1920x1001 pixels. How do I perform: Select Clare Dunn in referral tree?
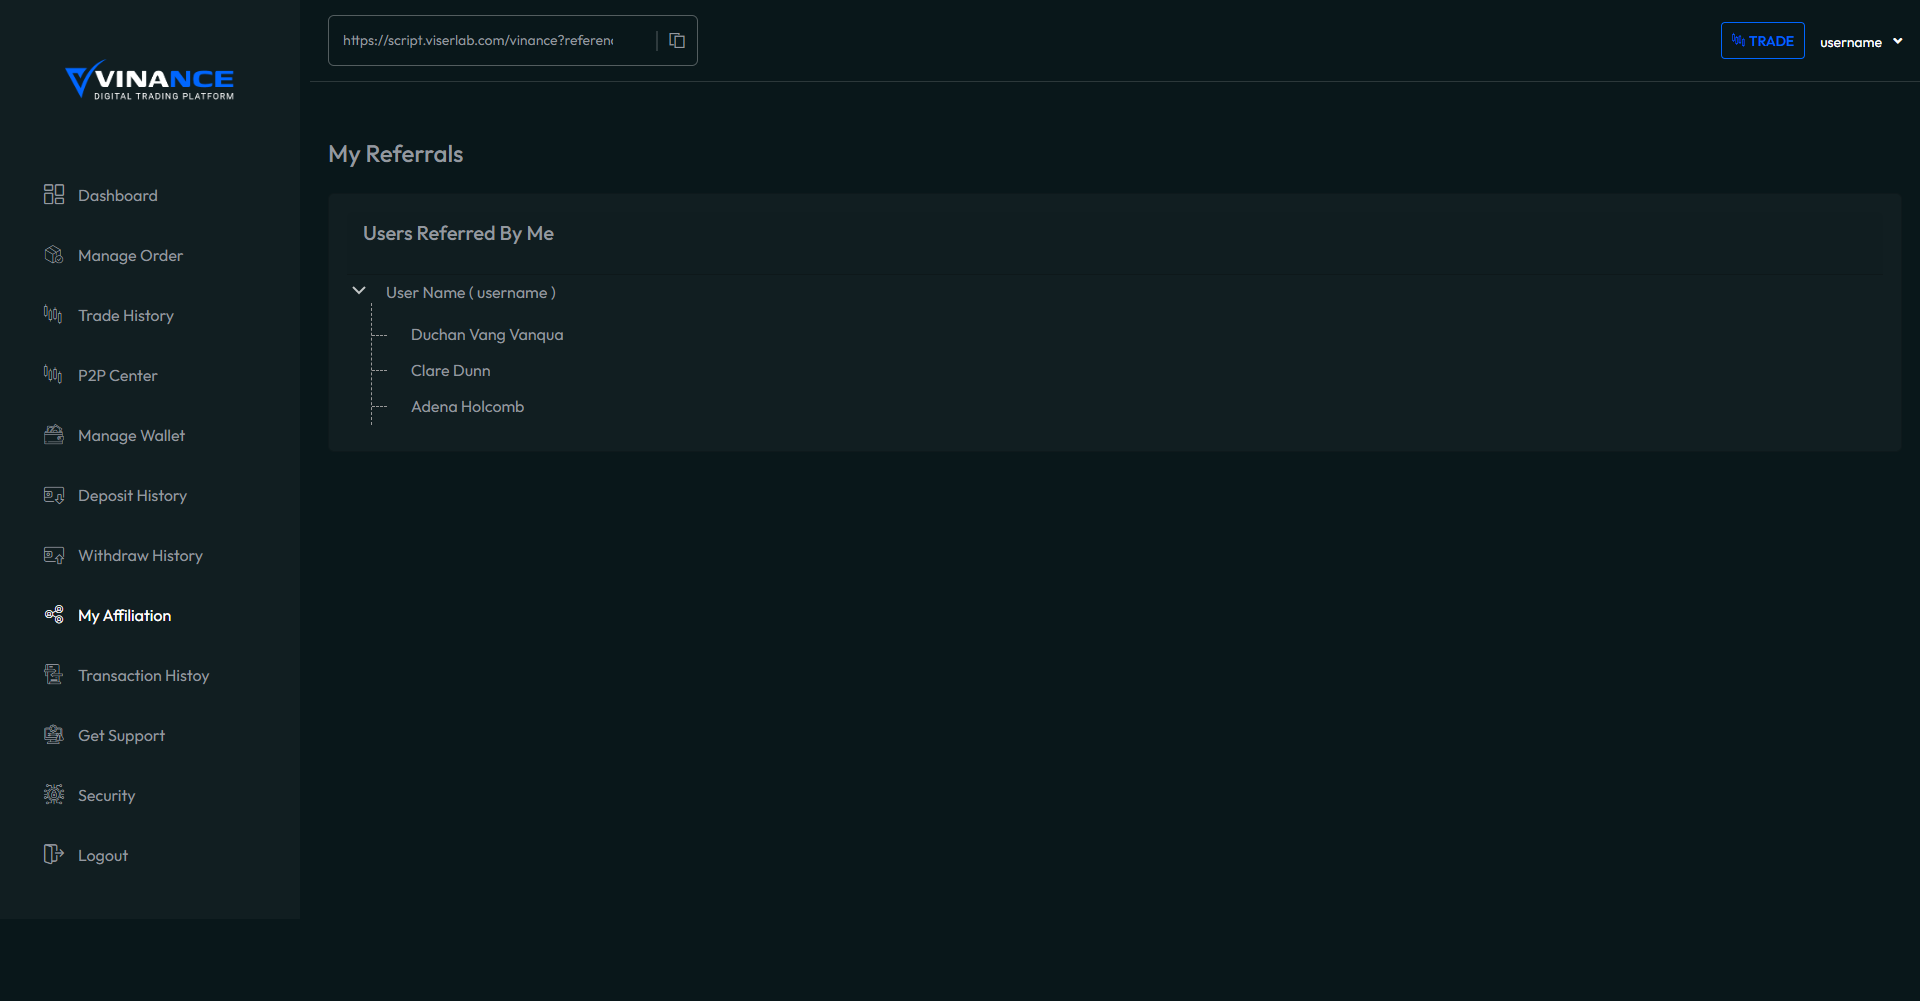coord(450,371)
